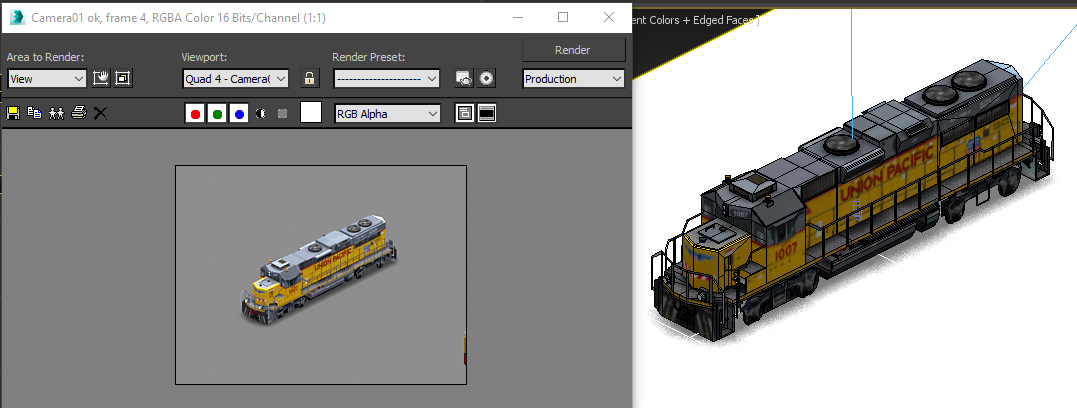Toggle the green channel display

tap(217, 114)
